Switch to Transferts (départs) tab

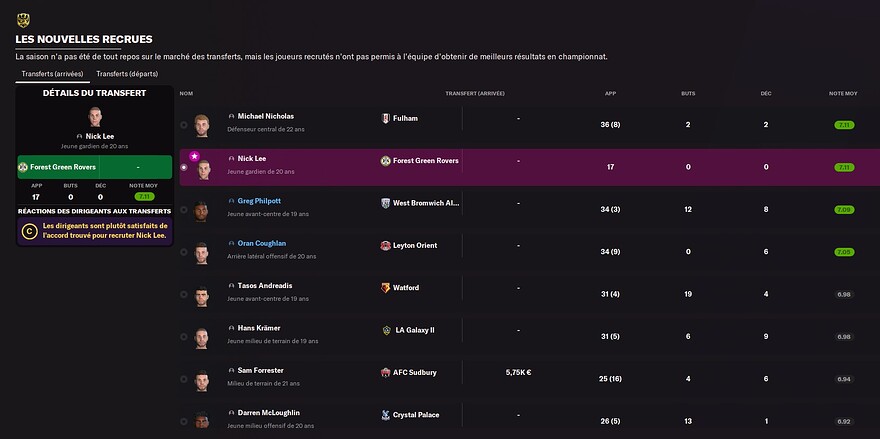click(127, 74)
